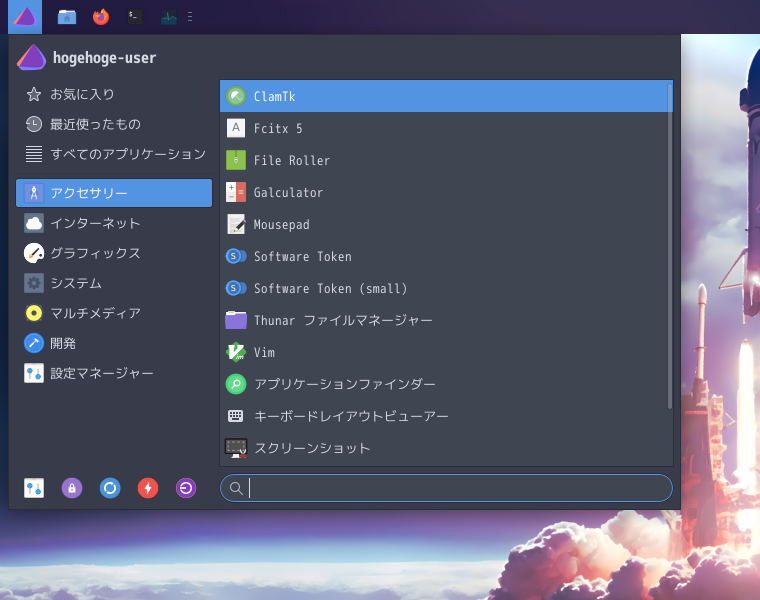Click the red power icon

pos(148,488)
